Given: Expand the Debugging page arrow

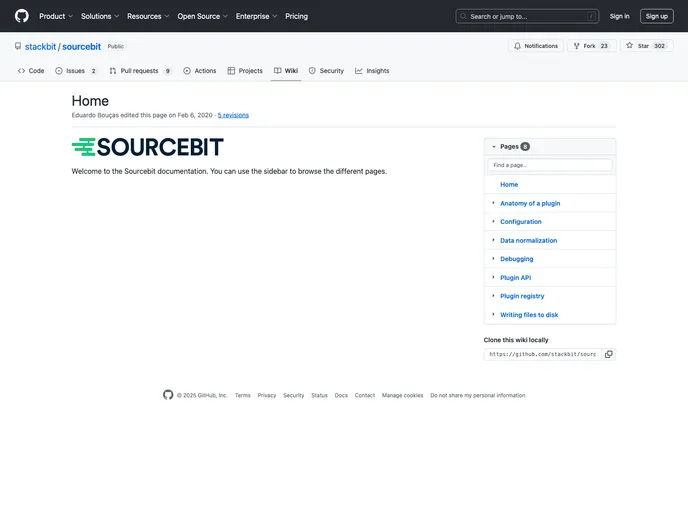Looking at the screenshot, I should pos(493,258).
